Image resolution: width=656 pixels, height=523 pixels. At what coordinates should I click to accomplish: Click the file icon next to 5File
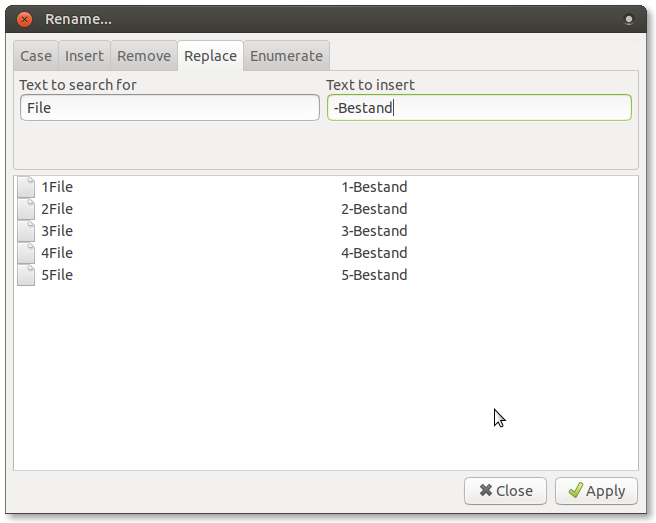coord(27,275)
